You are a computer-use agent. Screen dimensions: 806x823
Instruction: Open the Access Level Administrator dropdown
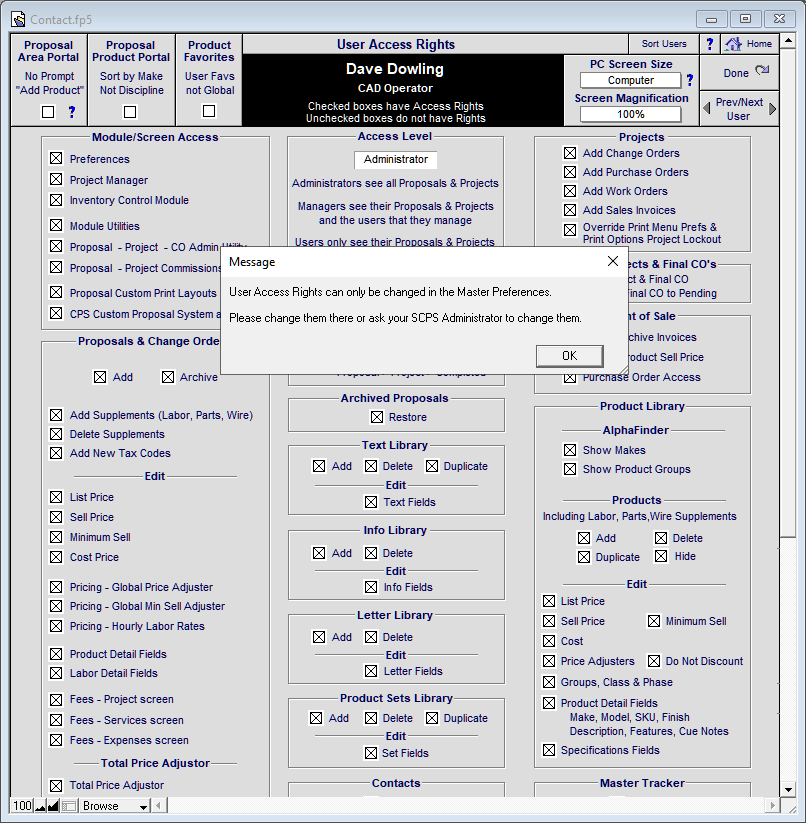pyautogui.click(x=396, y=160)
